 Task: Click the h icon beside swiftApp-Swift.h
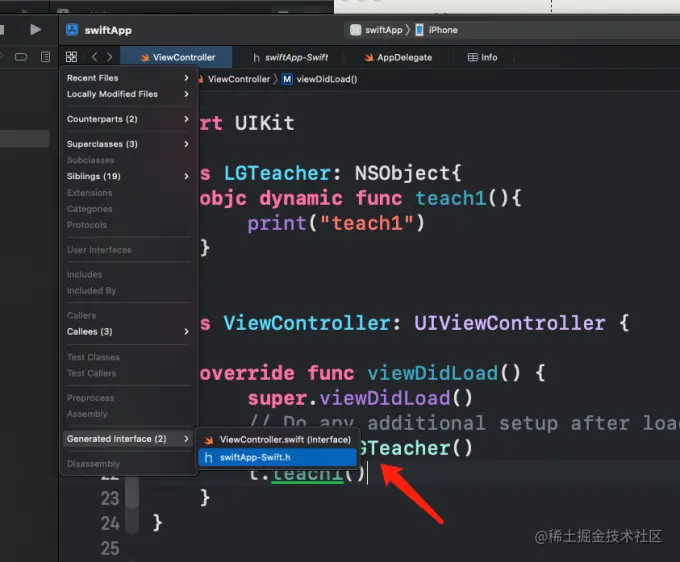pyautogui.click(x=208, y=457)
